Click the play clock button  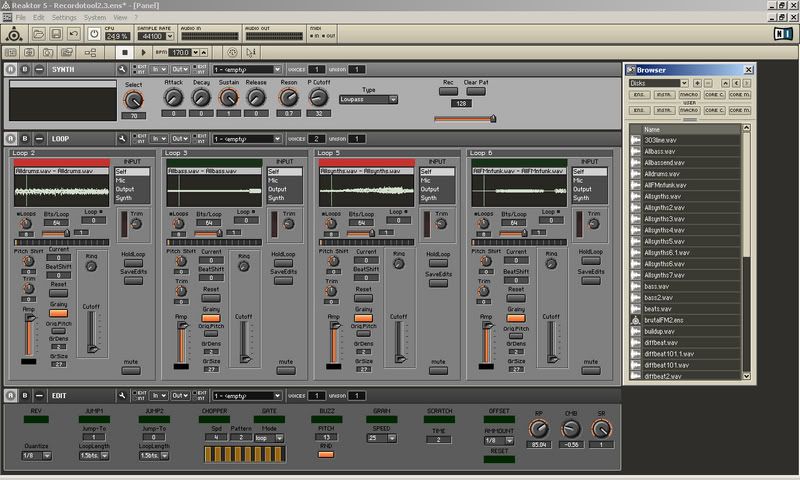143,52
